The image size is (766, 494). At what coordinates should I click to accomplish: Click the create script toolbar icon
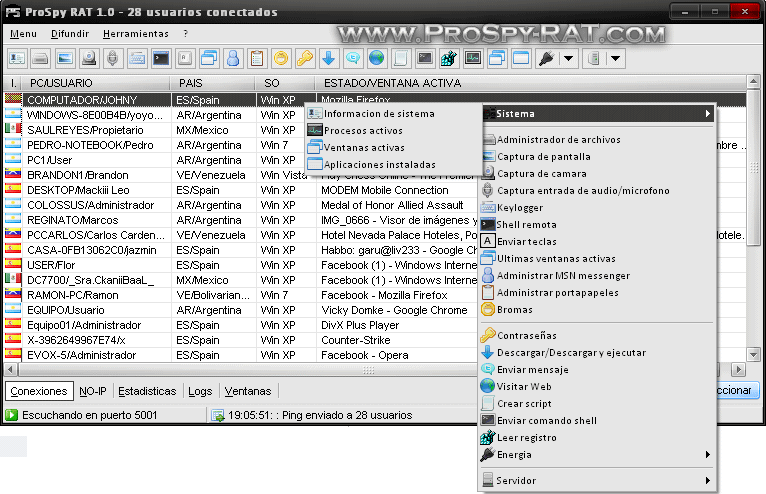point(401,59)
